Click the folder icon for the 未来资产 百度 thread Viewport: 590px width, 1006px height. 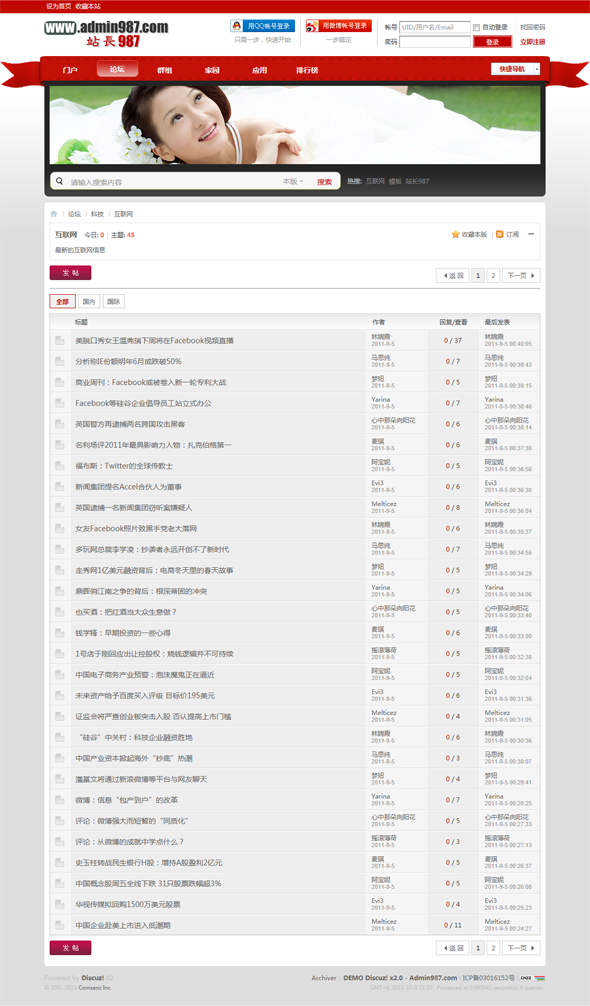point(60,695)
